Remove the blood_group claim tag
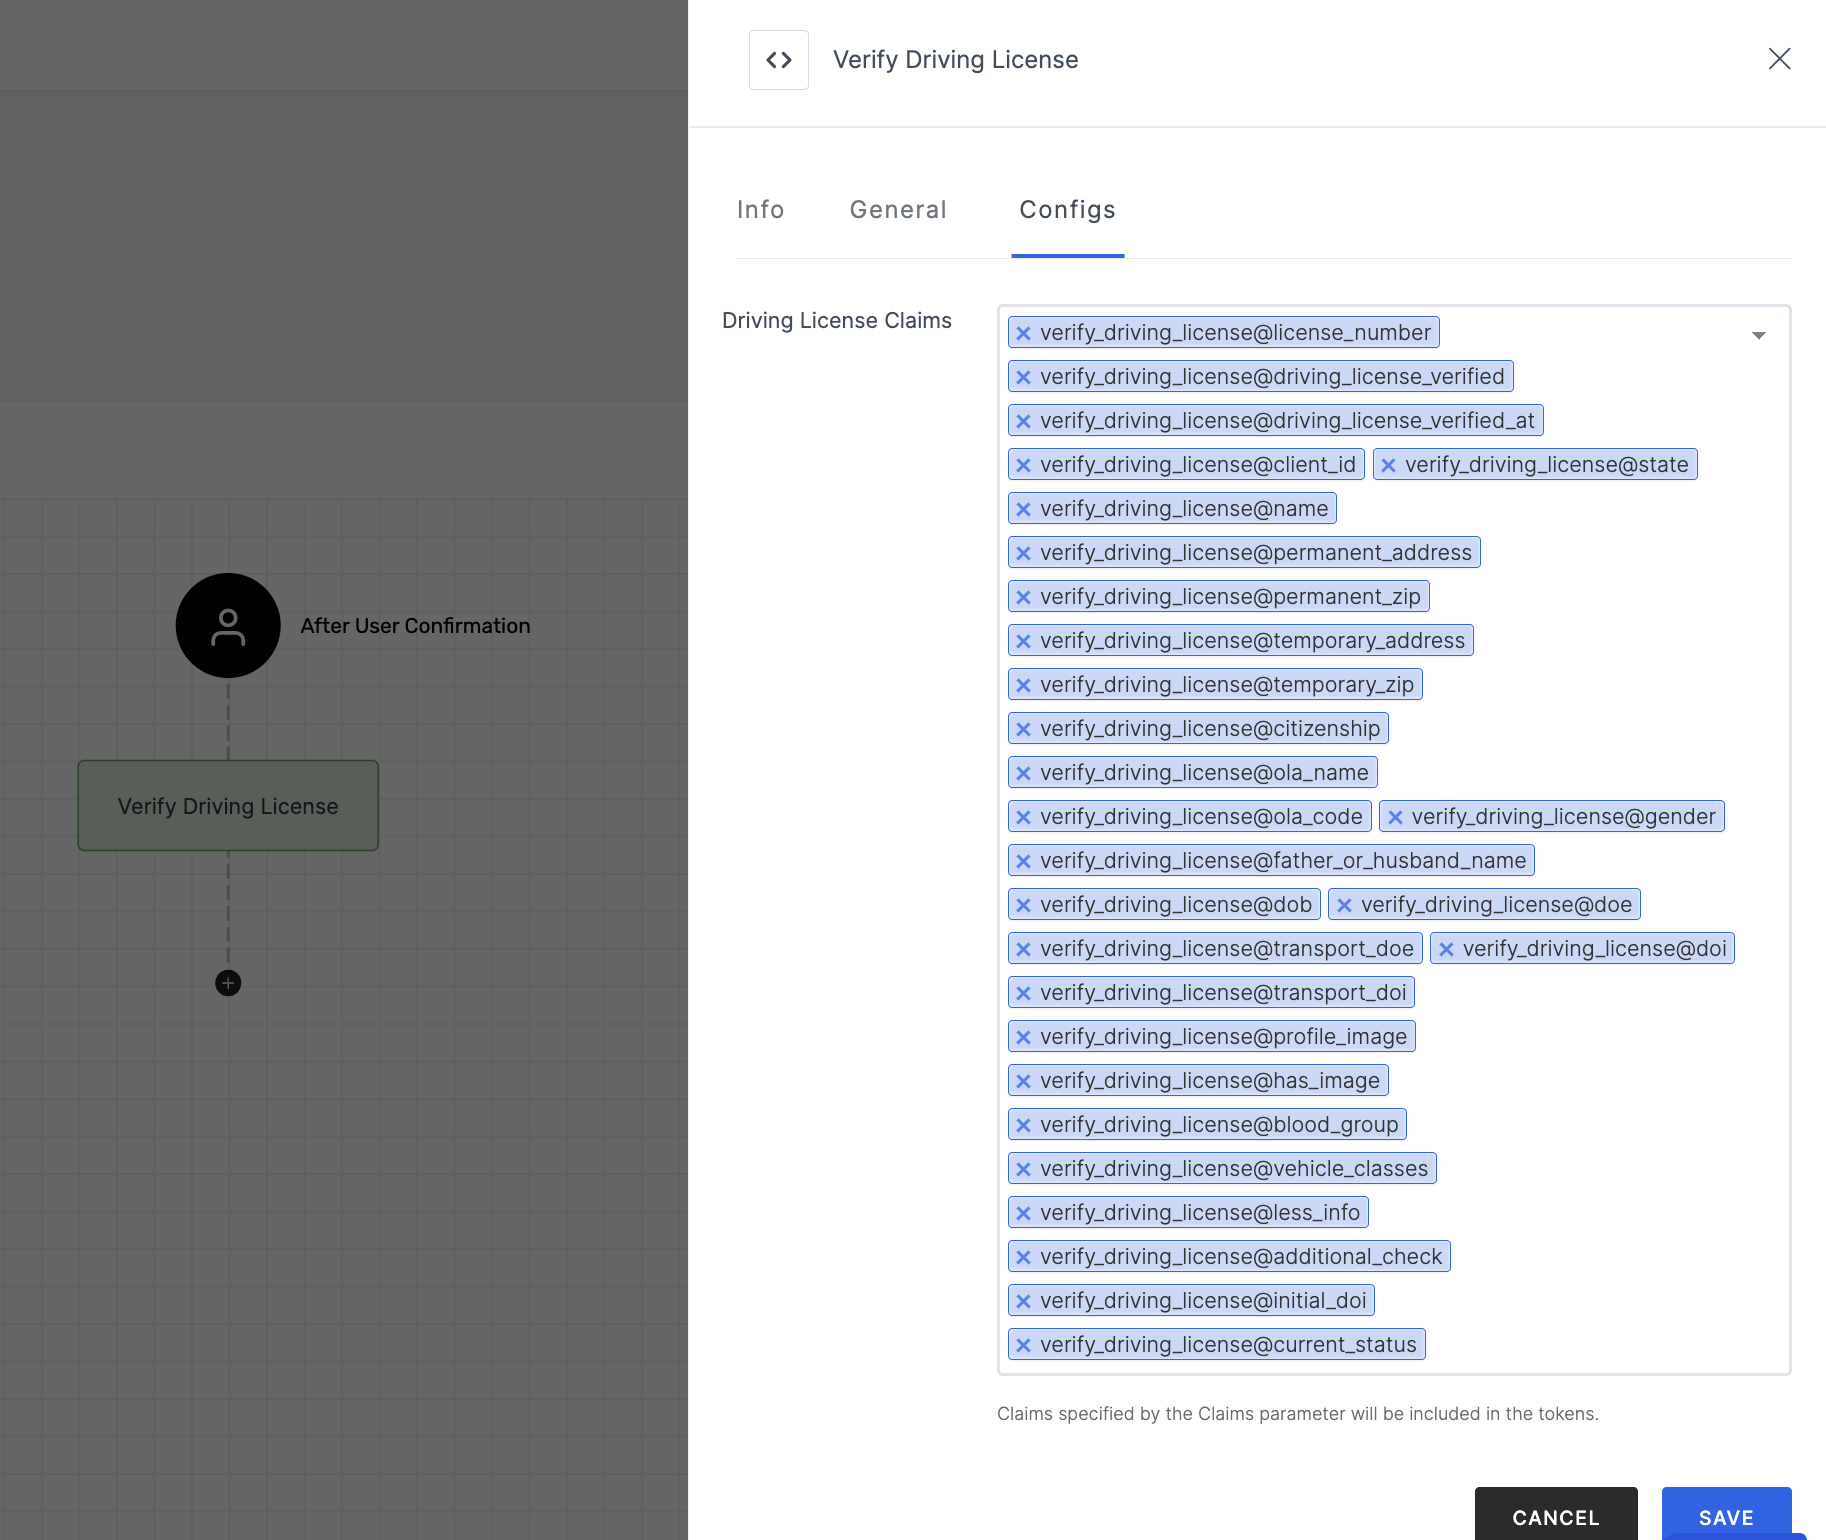The height and width of the screenshot is (1540, 1826). pos(1023,1125)
